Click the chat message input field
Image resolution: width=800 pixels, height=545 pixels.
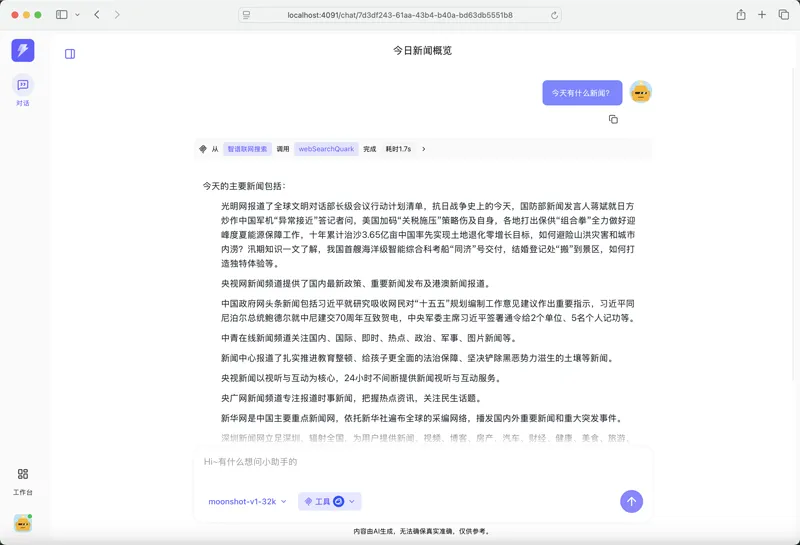click(420, 462)
